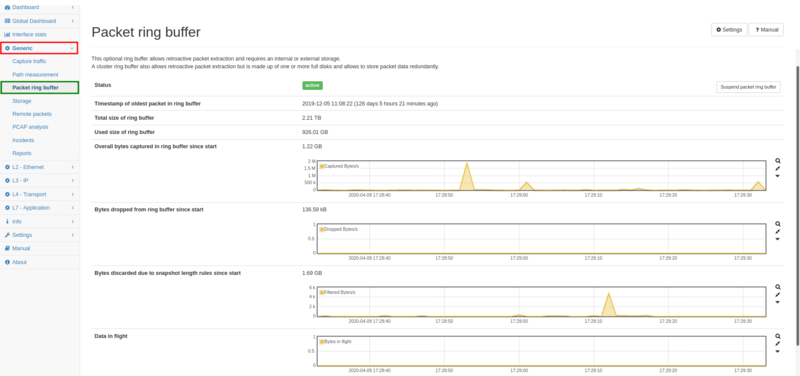The image size is (800, 376).
Task: Click the magnifier icon beside Dropped Bytes chart
Action: point(778,224)
